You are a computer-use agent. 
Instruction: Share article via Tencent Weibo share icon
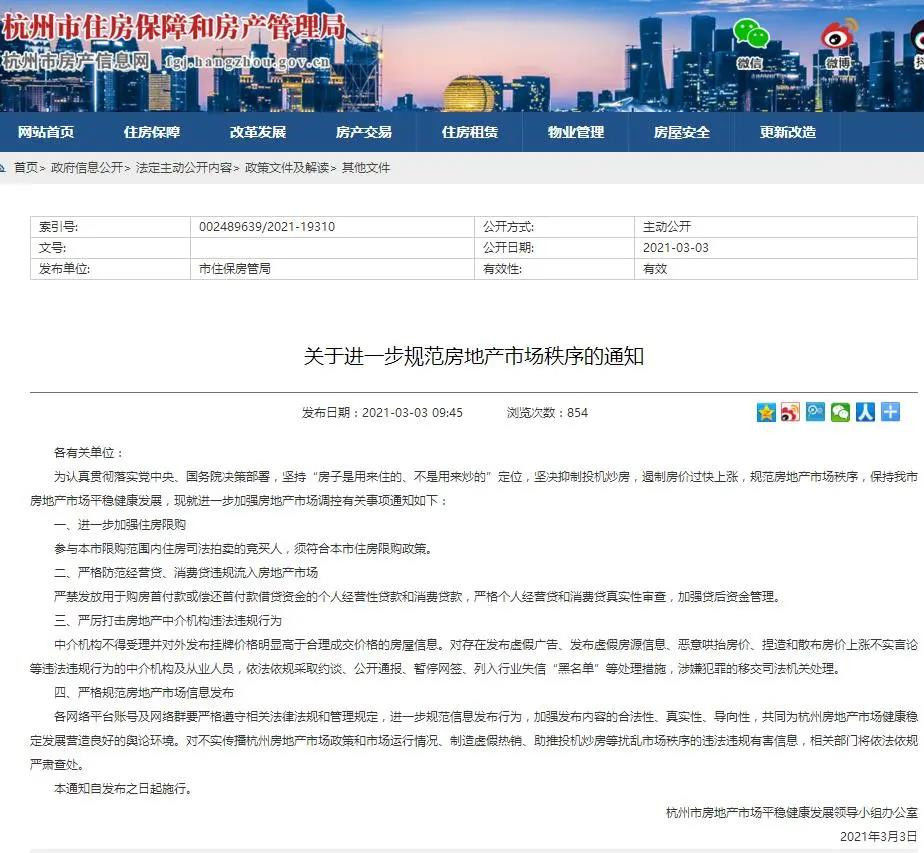tap(816, 412)
